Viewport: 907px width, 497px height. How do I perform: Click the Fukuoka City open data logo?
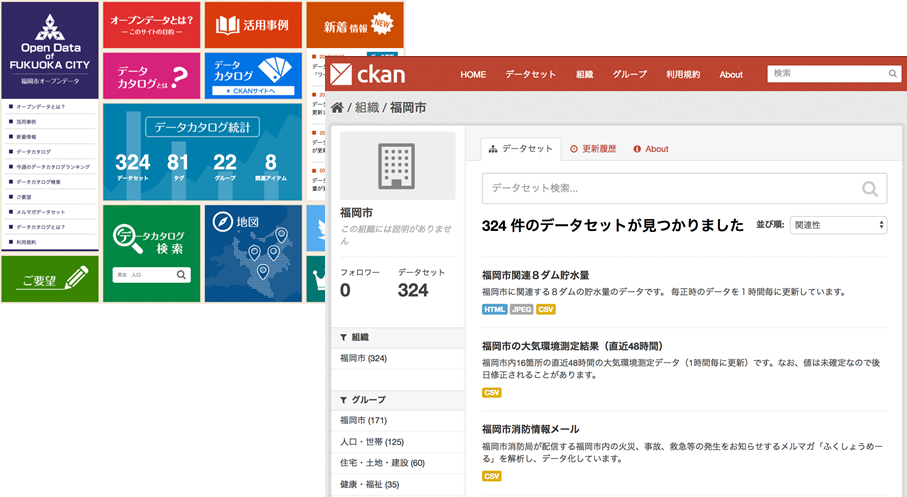coord(50,50)
